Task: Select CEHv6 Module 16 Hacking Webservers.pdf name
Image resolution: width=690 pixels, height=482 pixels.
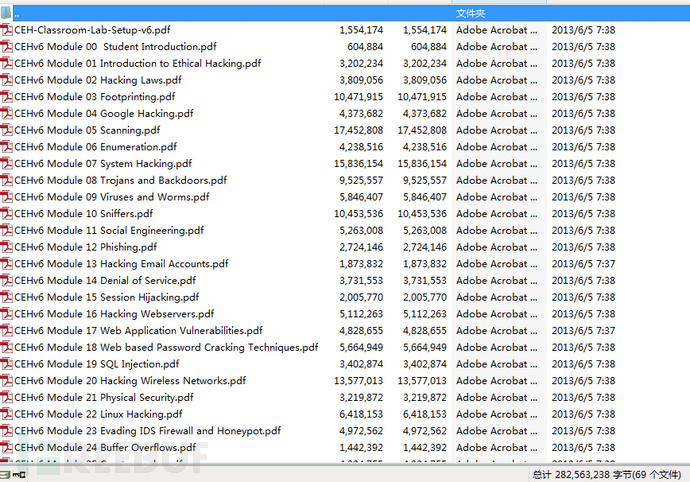Action: pos(114,314)
